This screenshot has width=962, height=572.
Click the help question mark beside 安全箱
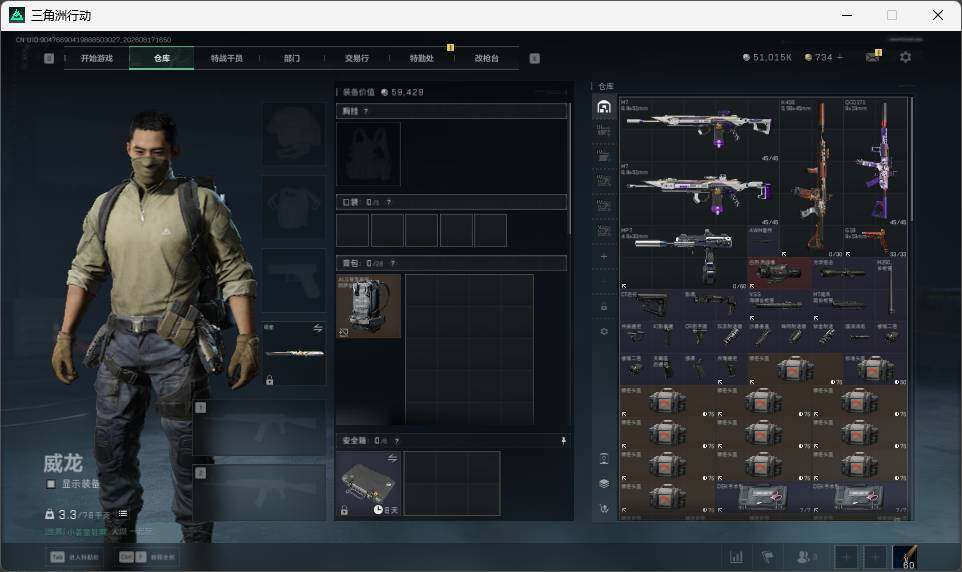396,441
